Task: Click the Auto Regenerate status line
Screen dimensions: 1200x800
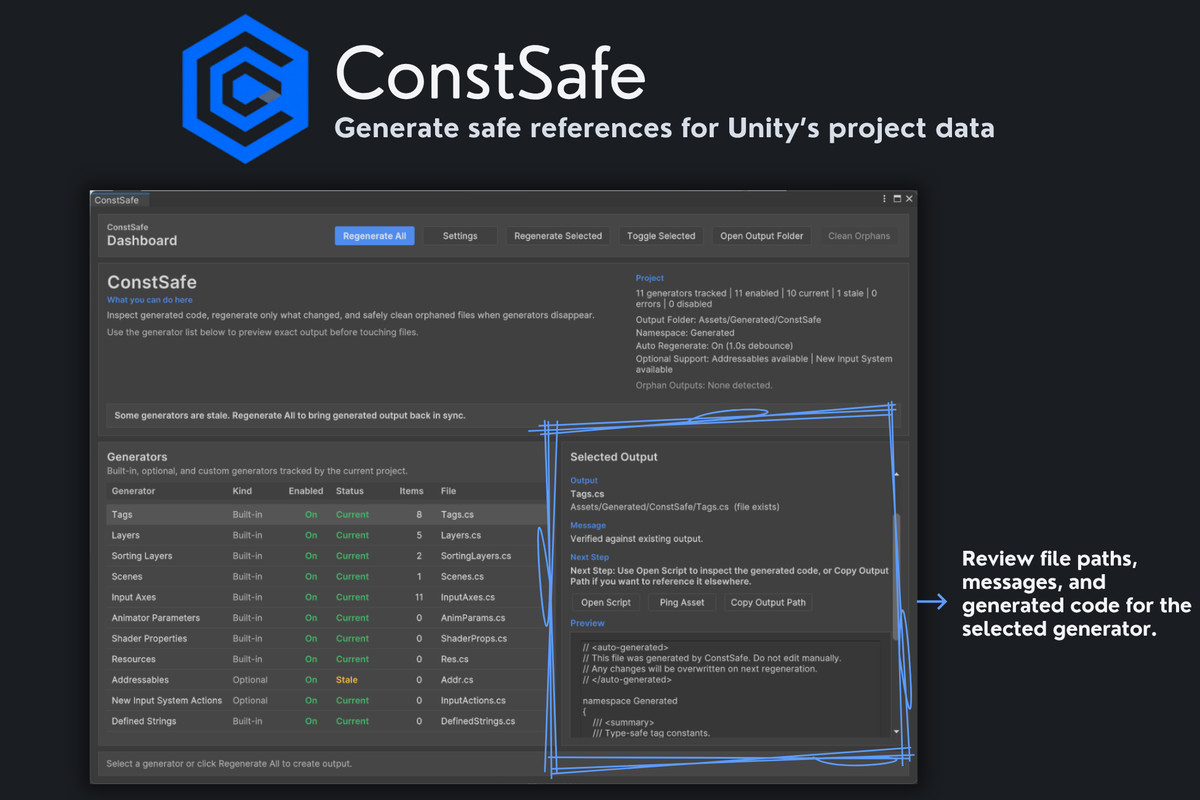Action: click(x=712, y=346)
